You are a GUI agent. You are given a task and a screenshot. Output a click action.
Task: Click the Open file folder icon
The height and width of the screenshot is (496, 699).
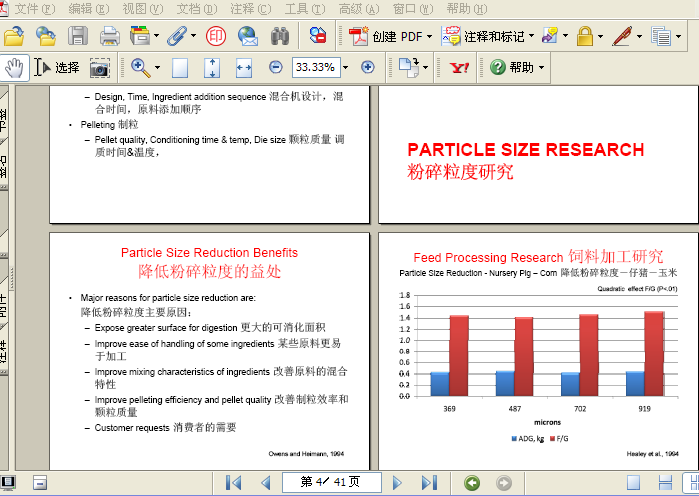[13, 37]
